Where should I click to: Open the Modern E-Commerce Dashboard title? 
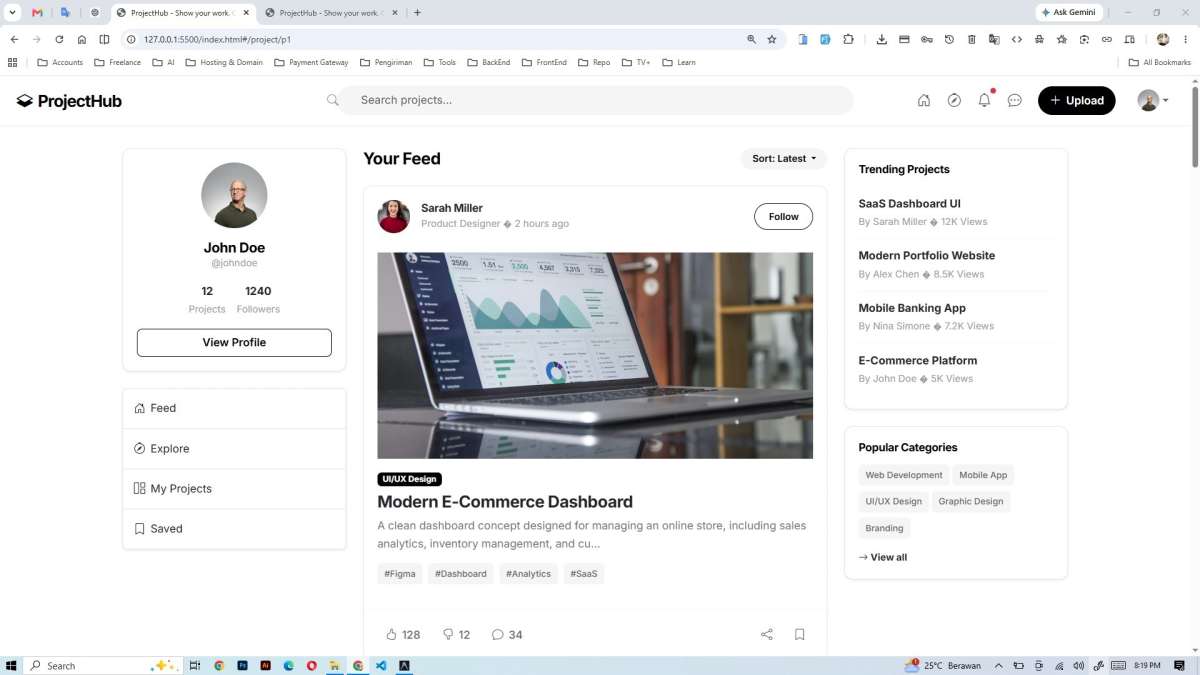point(505,502)
